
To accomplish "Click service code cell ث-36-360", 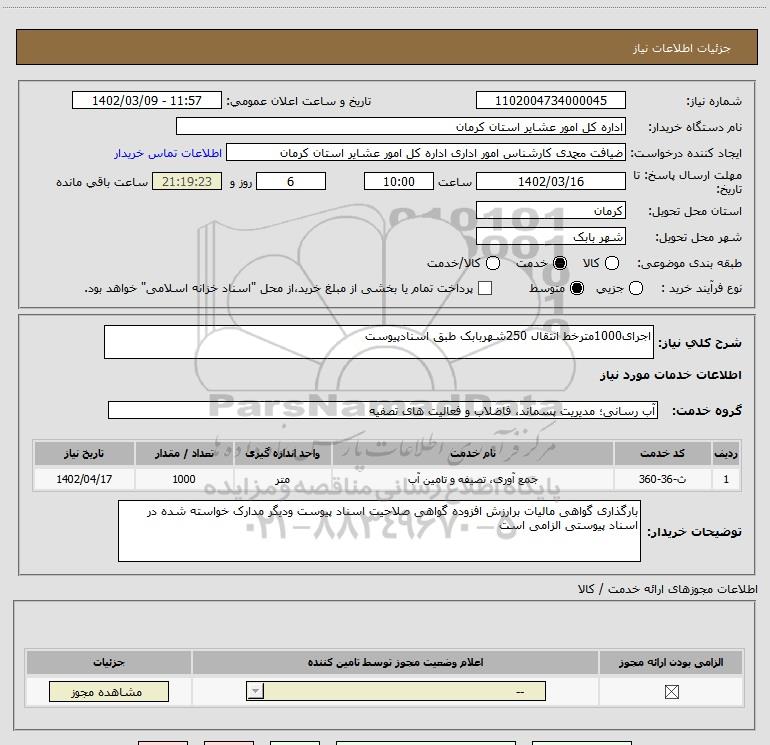I will click(x=662, y=479).
